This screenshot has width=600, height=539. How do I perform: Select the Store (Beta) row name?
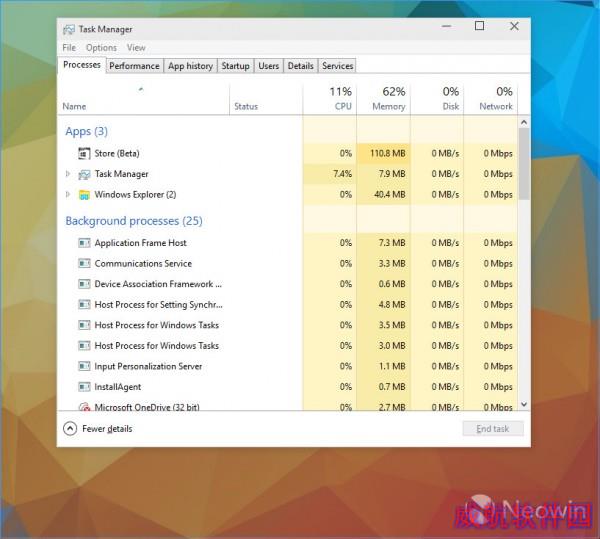click(117, 153)
